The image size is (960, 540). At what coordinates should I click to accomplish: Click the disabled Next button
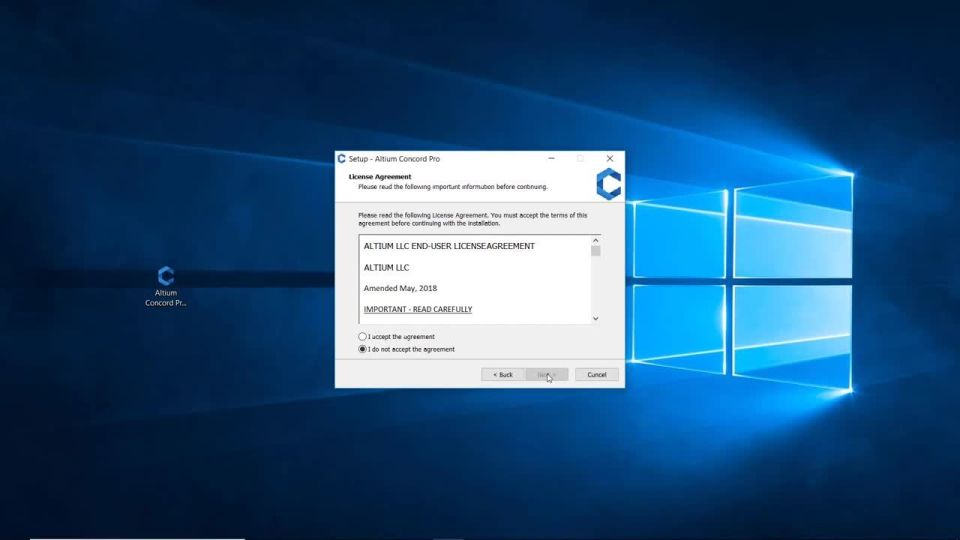coord(547,375)
